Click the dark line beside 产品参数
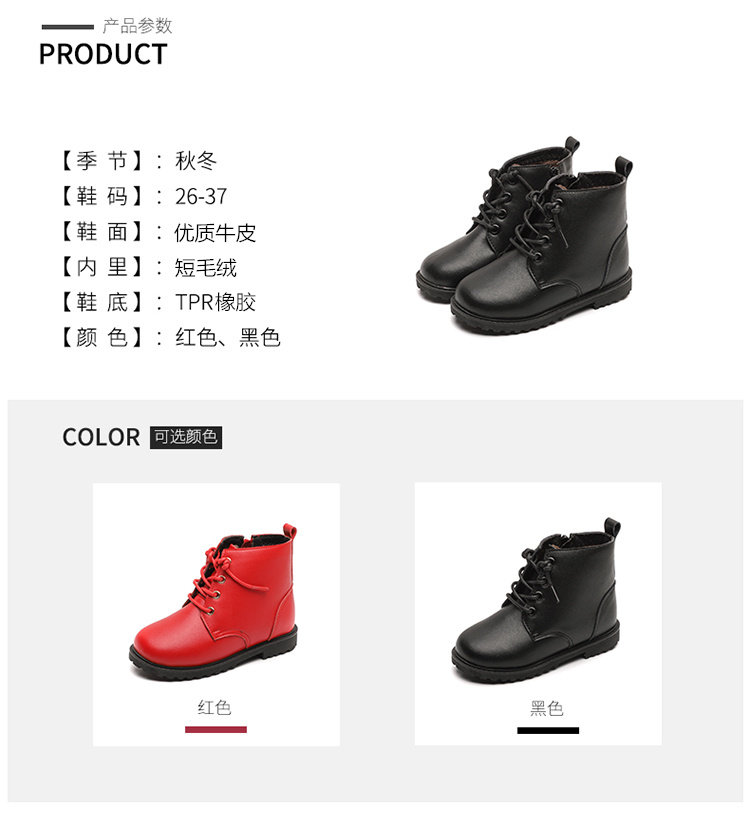 (68, 27)
